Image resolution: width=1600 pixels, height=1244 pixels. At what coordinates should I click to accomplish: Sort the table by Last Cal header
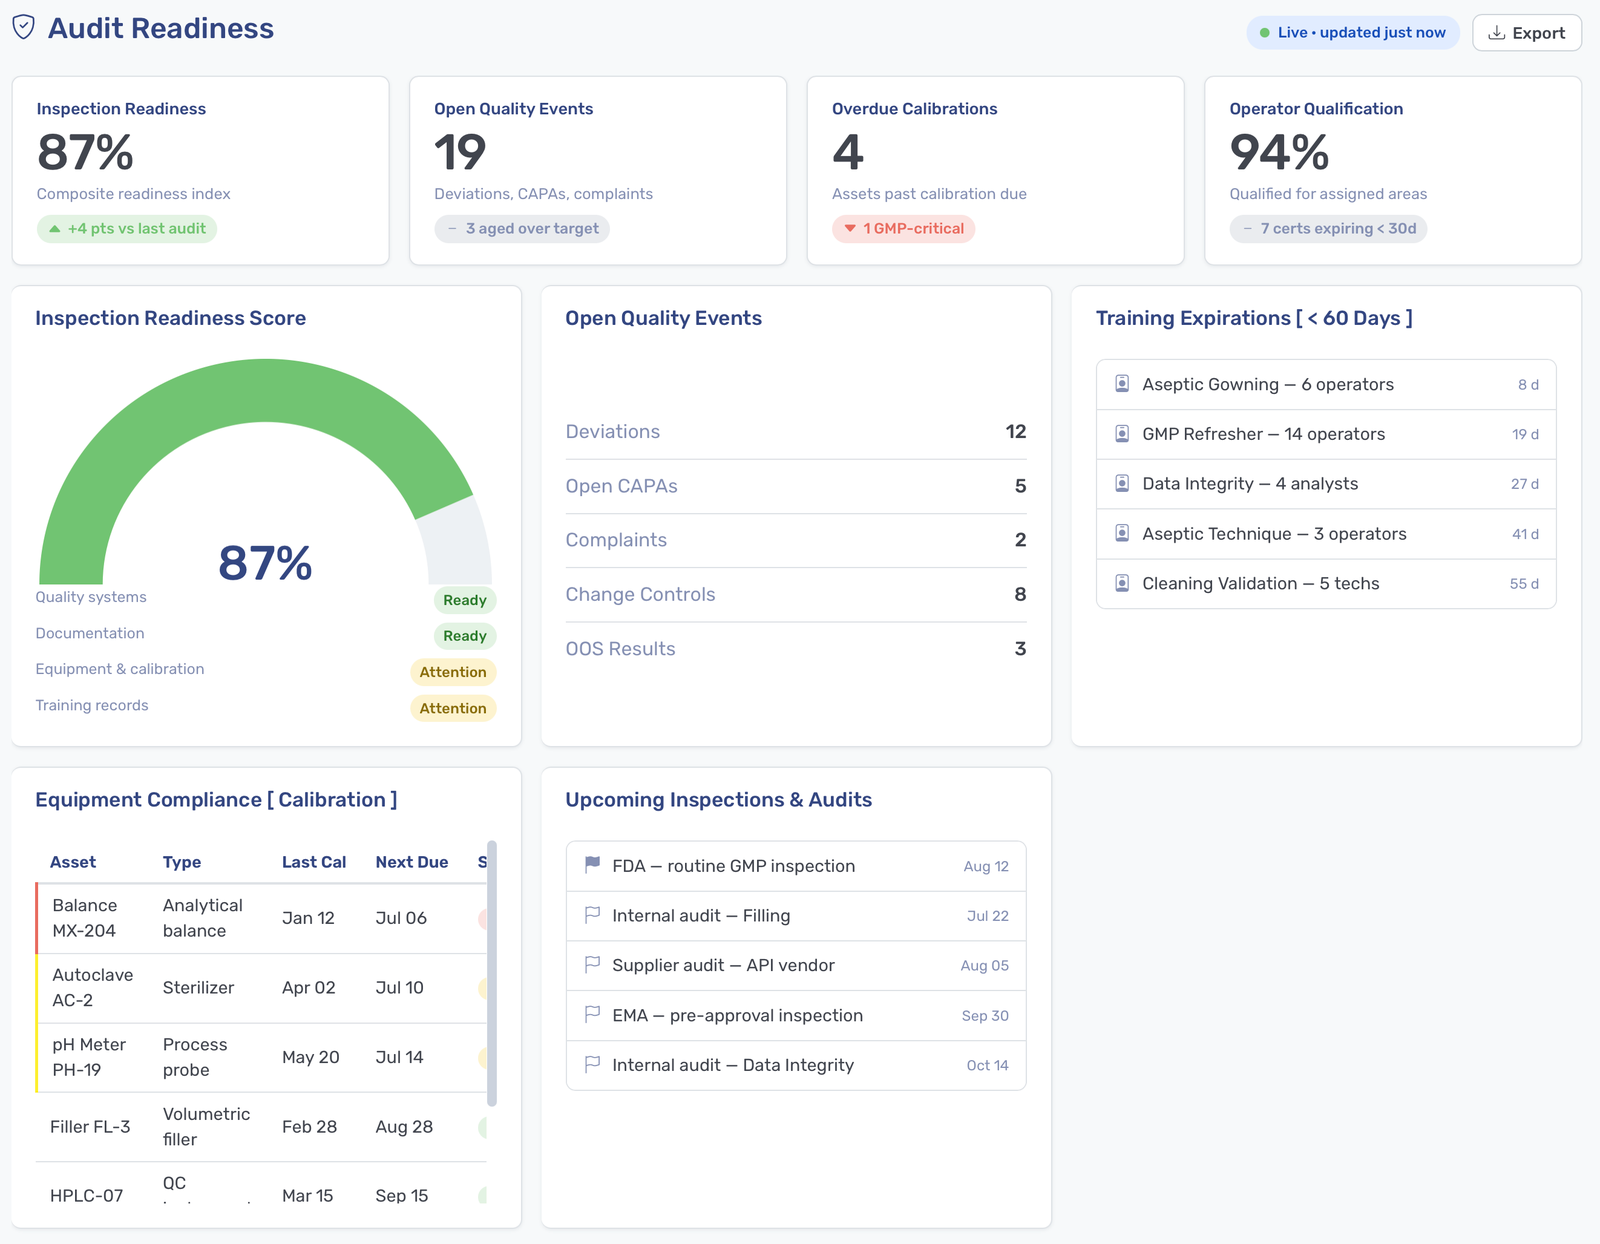pos(314,862)
